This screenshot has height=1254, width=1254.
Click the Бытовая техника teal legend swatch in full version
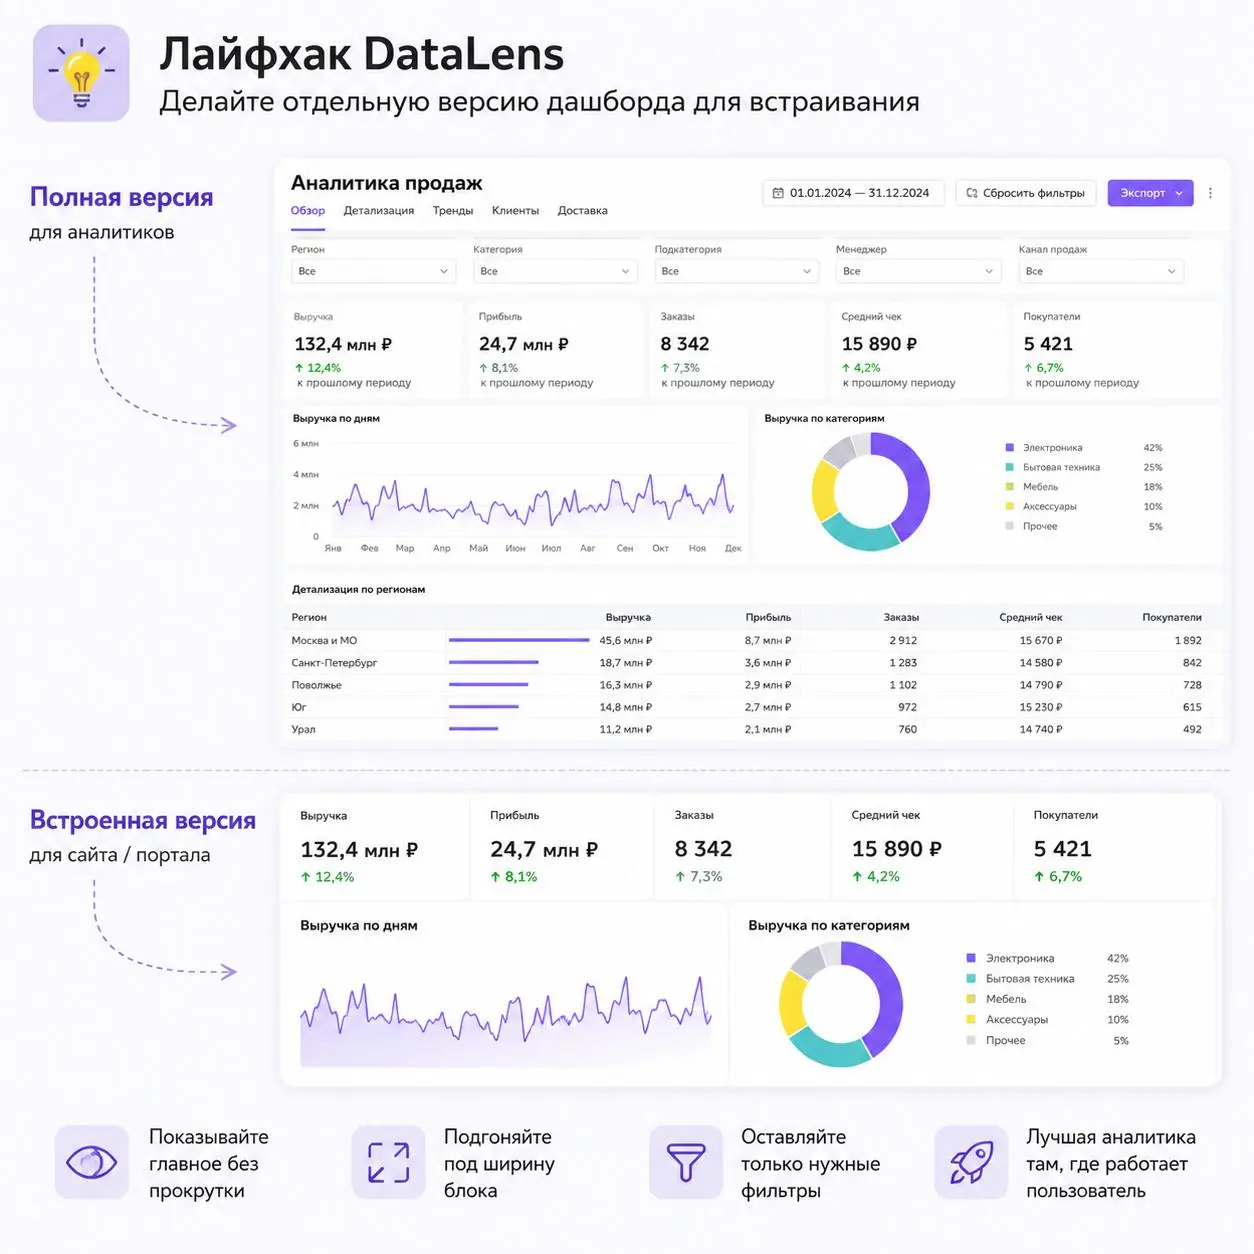coord(1010,467)
